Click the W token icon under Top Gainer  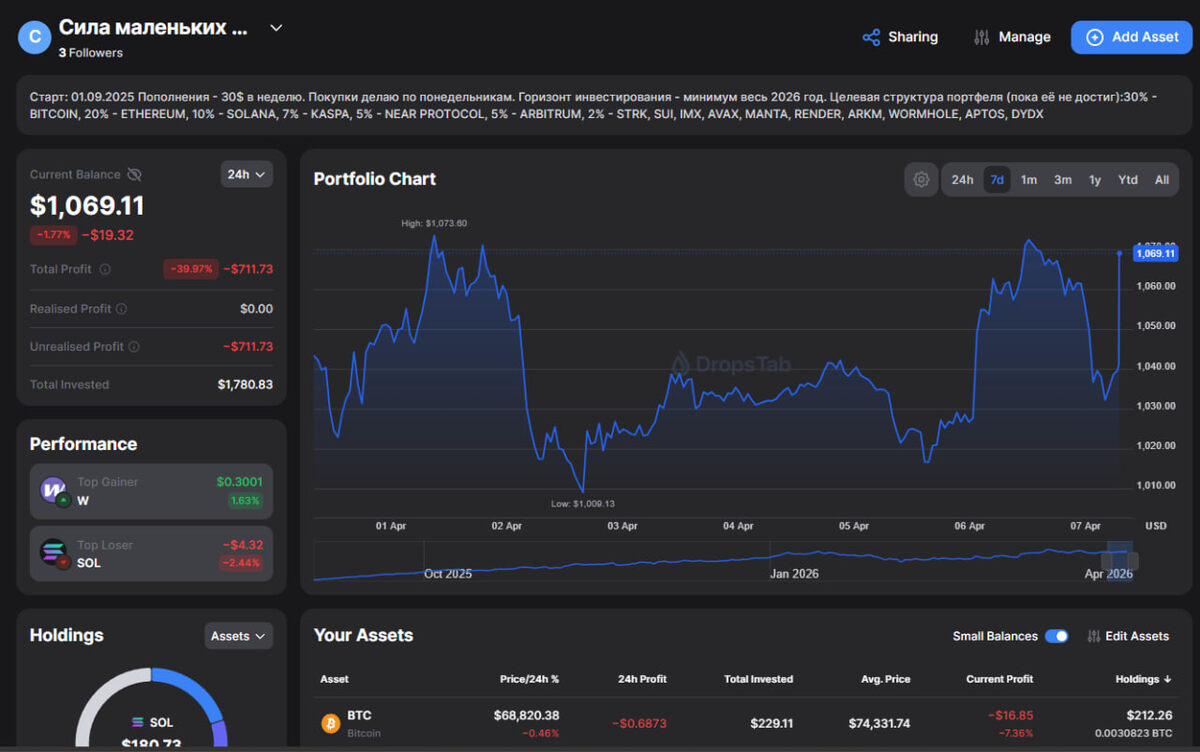pos(53,491)
